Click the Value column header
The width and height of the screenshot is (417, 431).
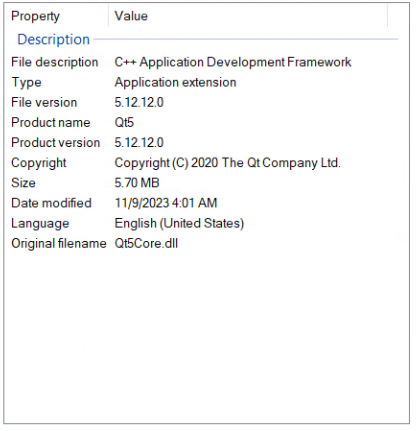point(248,16)
